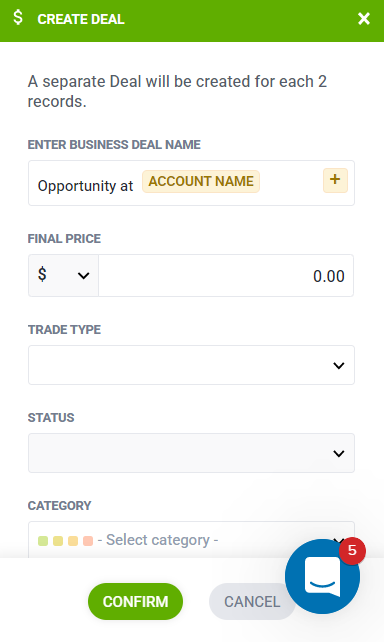Click the plus icon to add a placeholder
Viewport: 384px width, 642px height.
pos(335,180)
